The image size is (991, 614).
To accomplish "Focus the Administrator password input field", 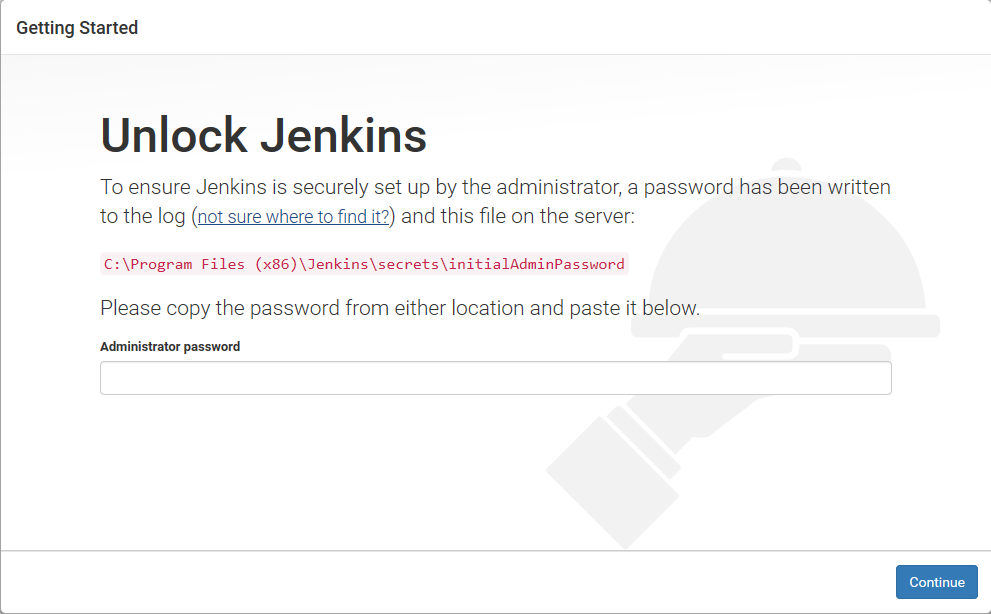I will (x=495, y=378).
